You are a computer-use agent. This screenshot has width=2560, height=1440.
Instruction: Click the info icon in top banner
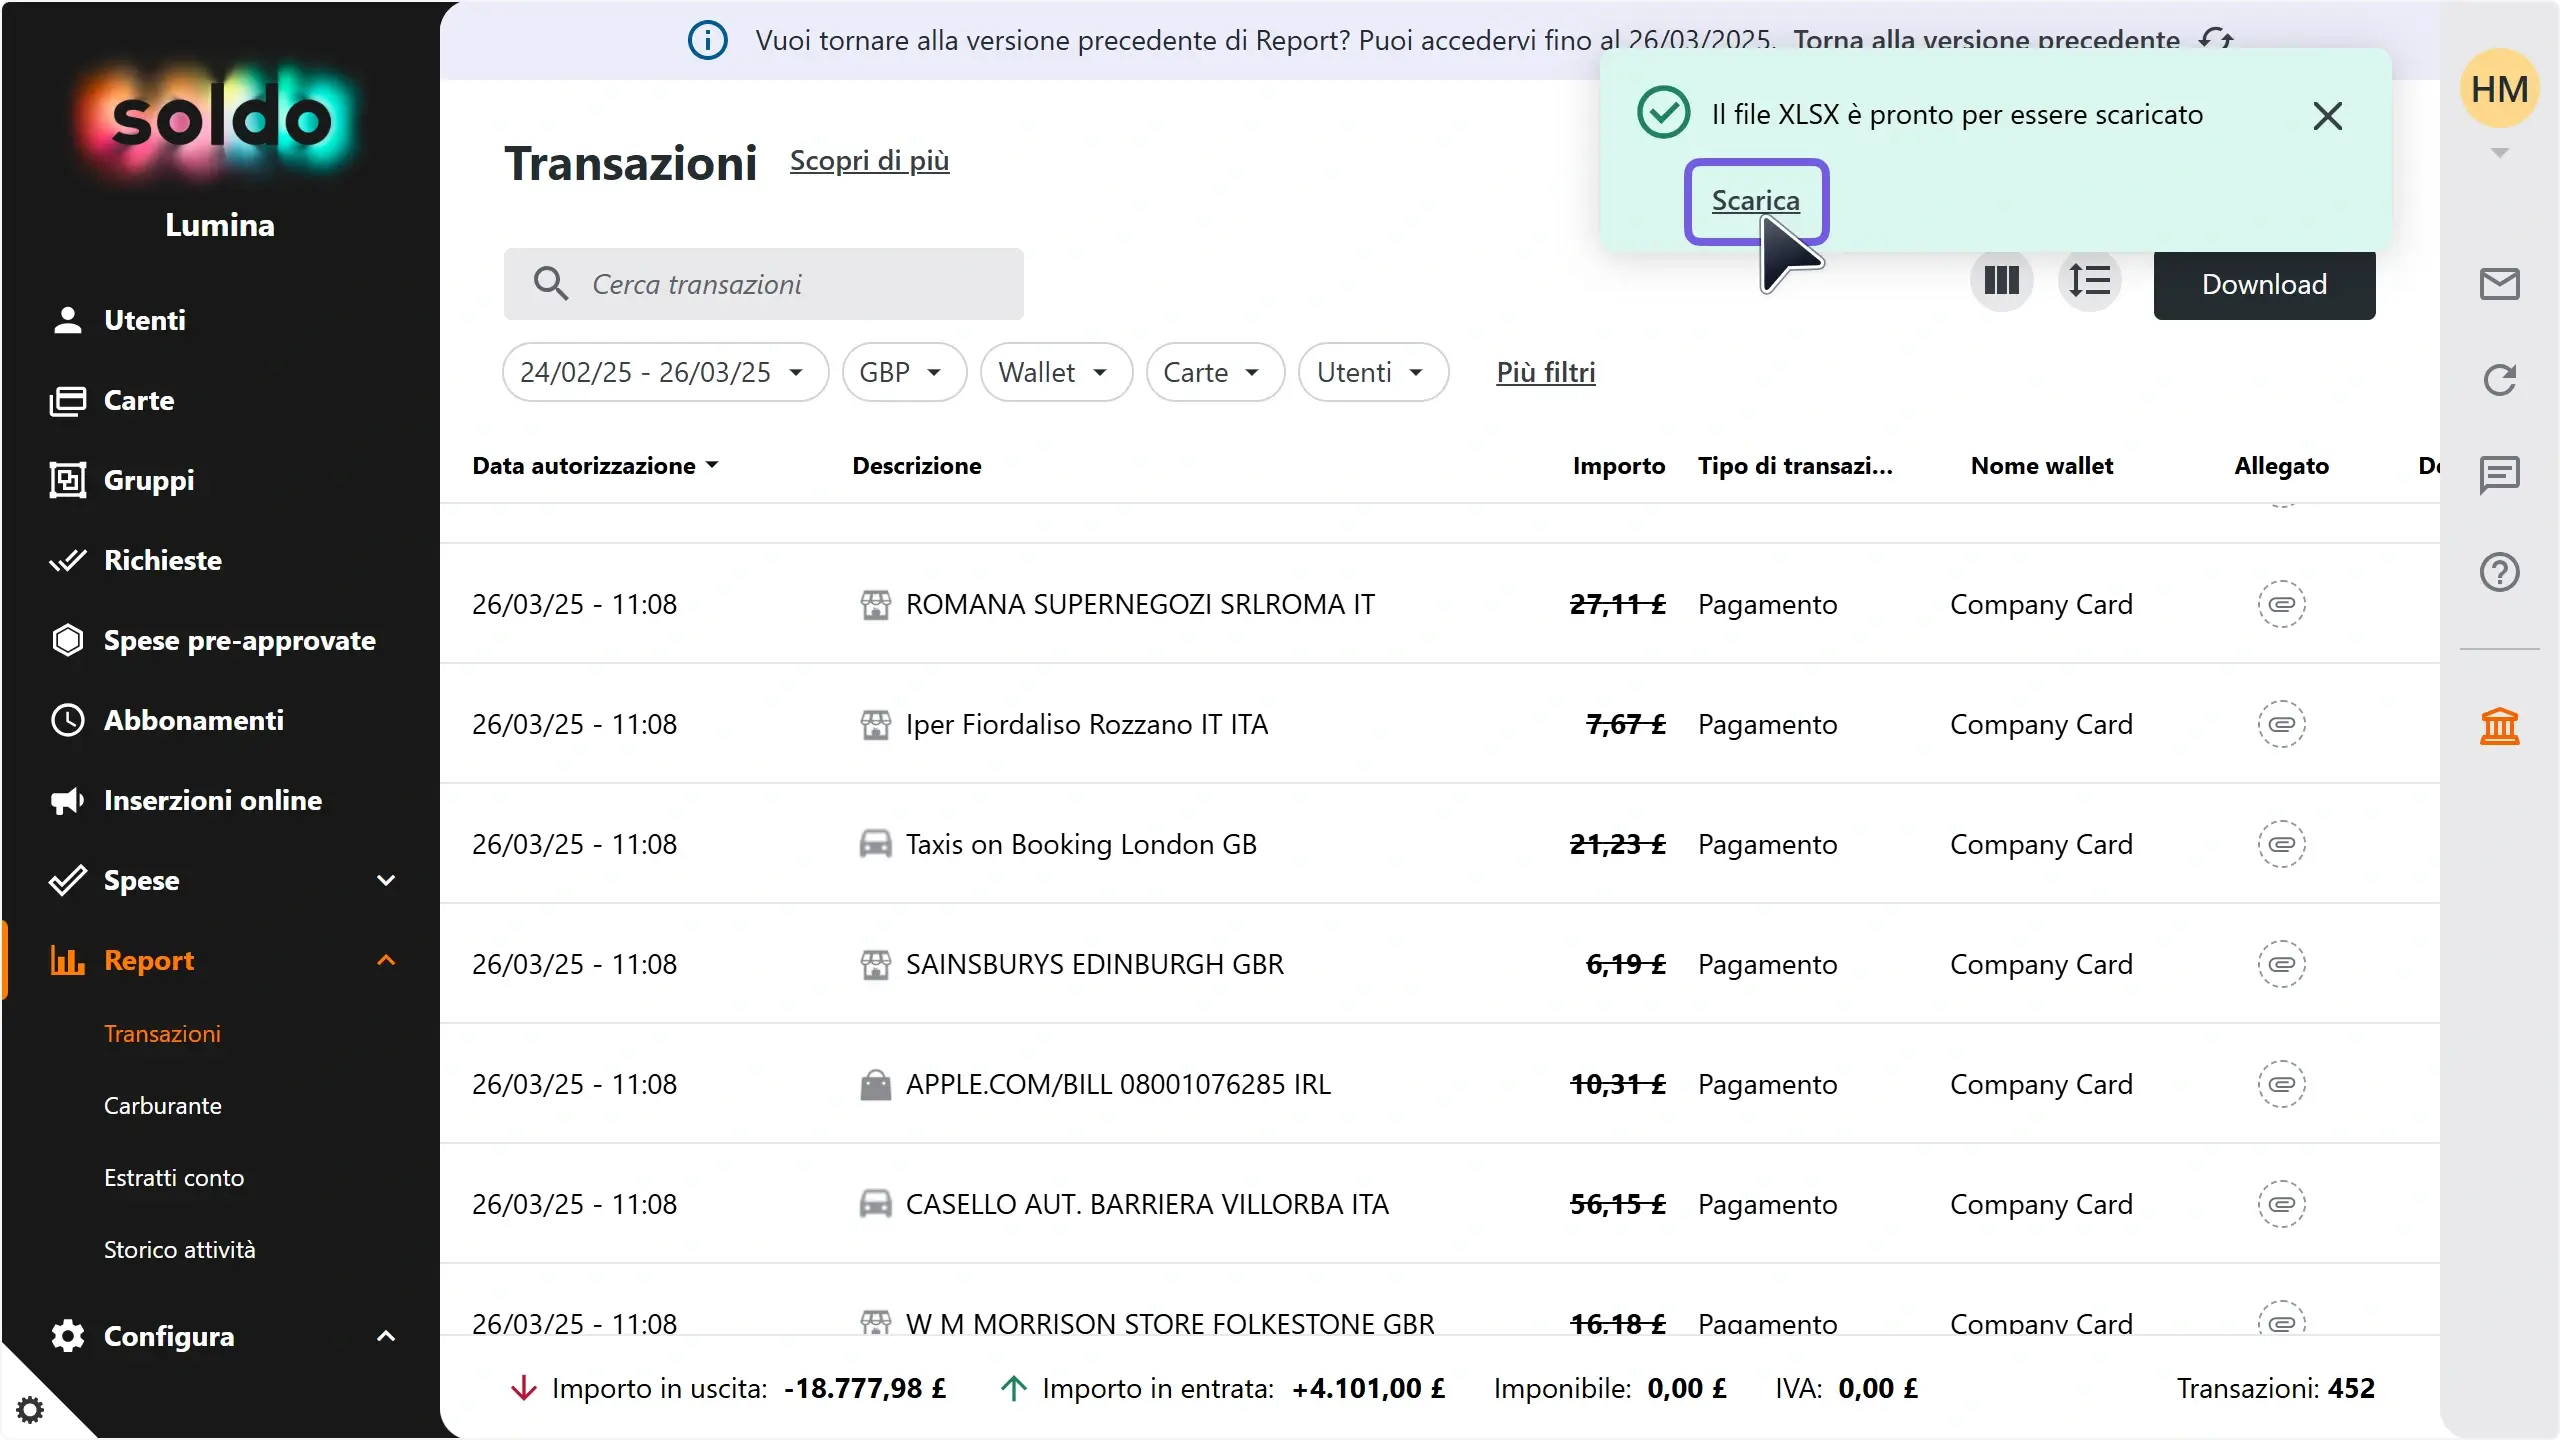click(x=708, y=41)
